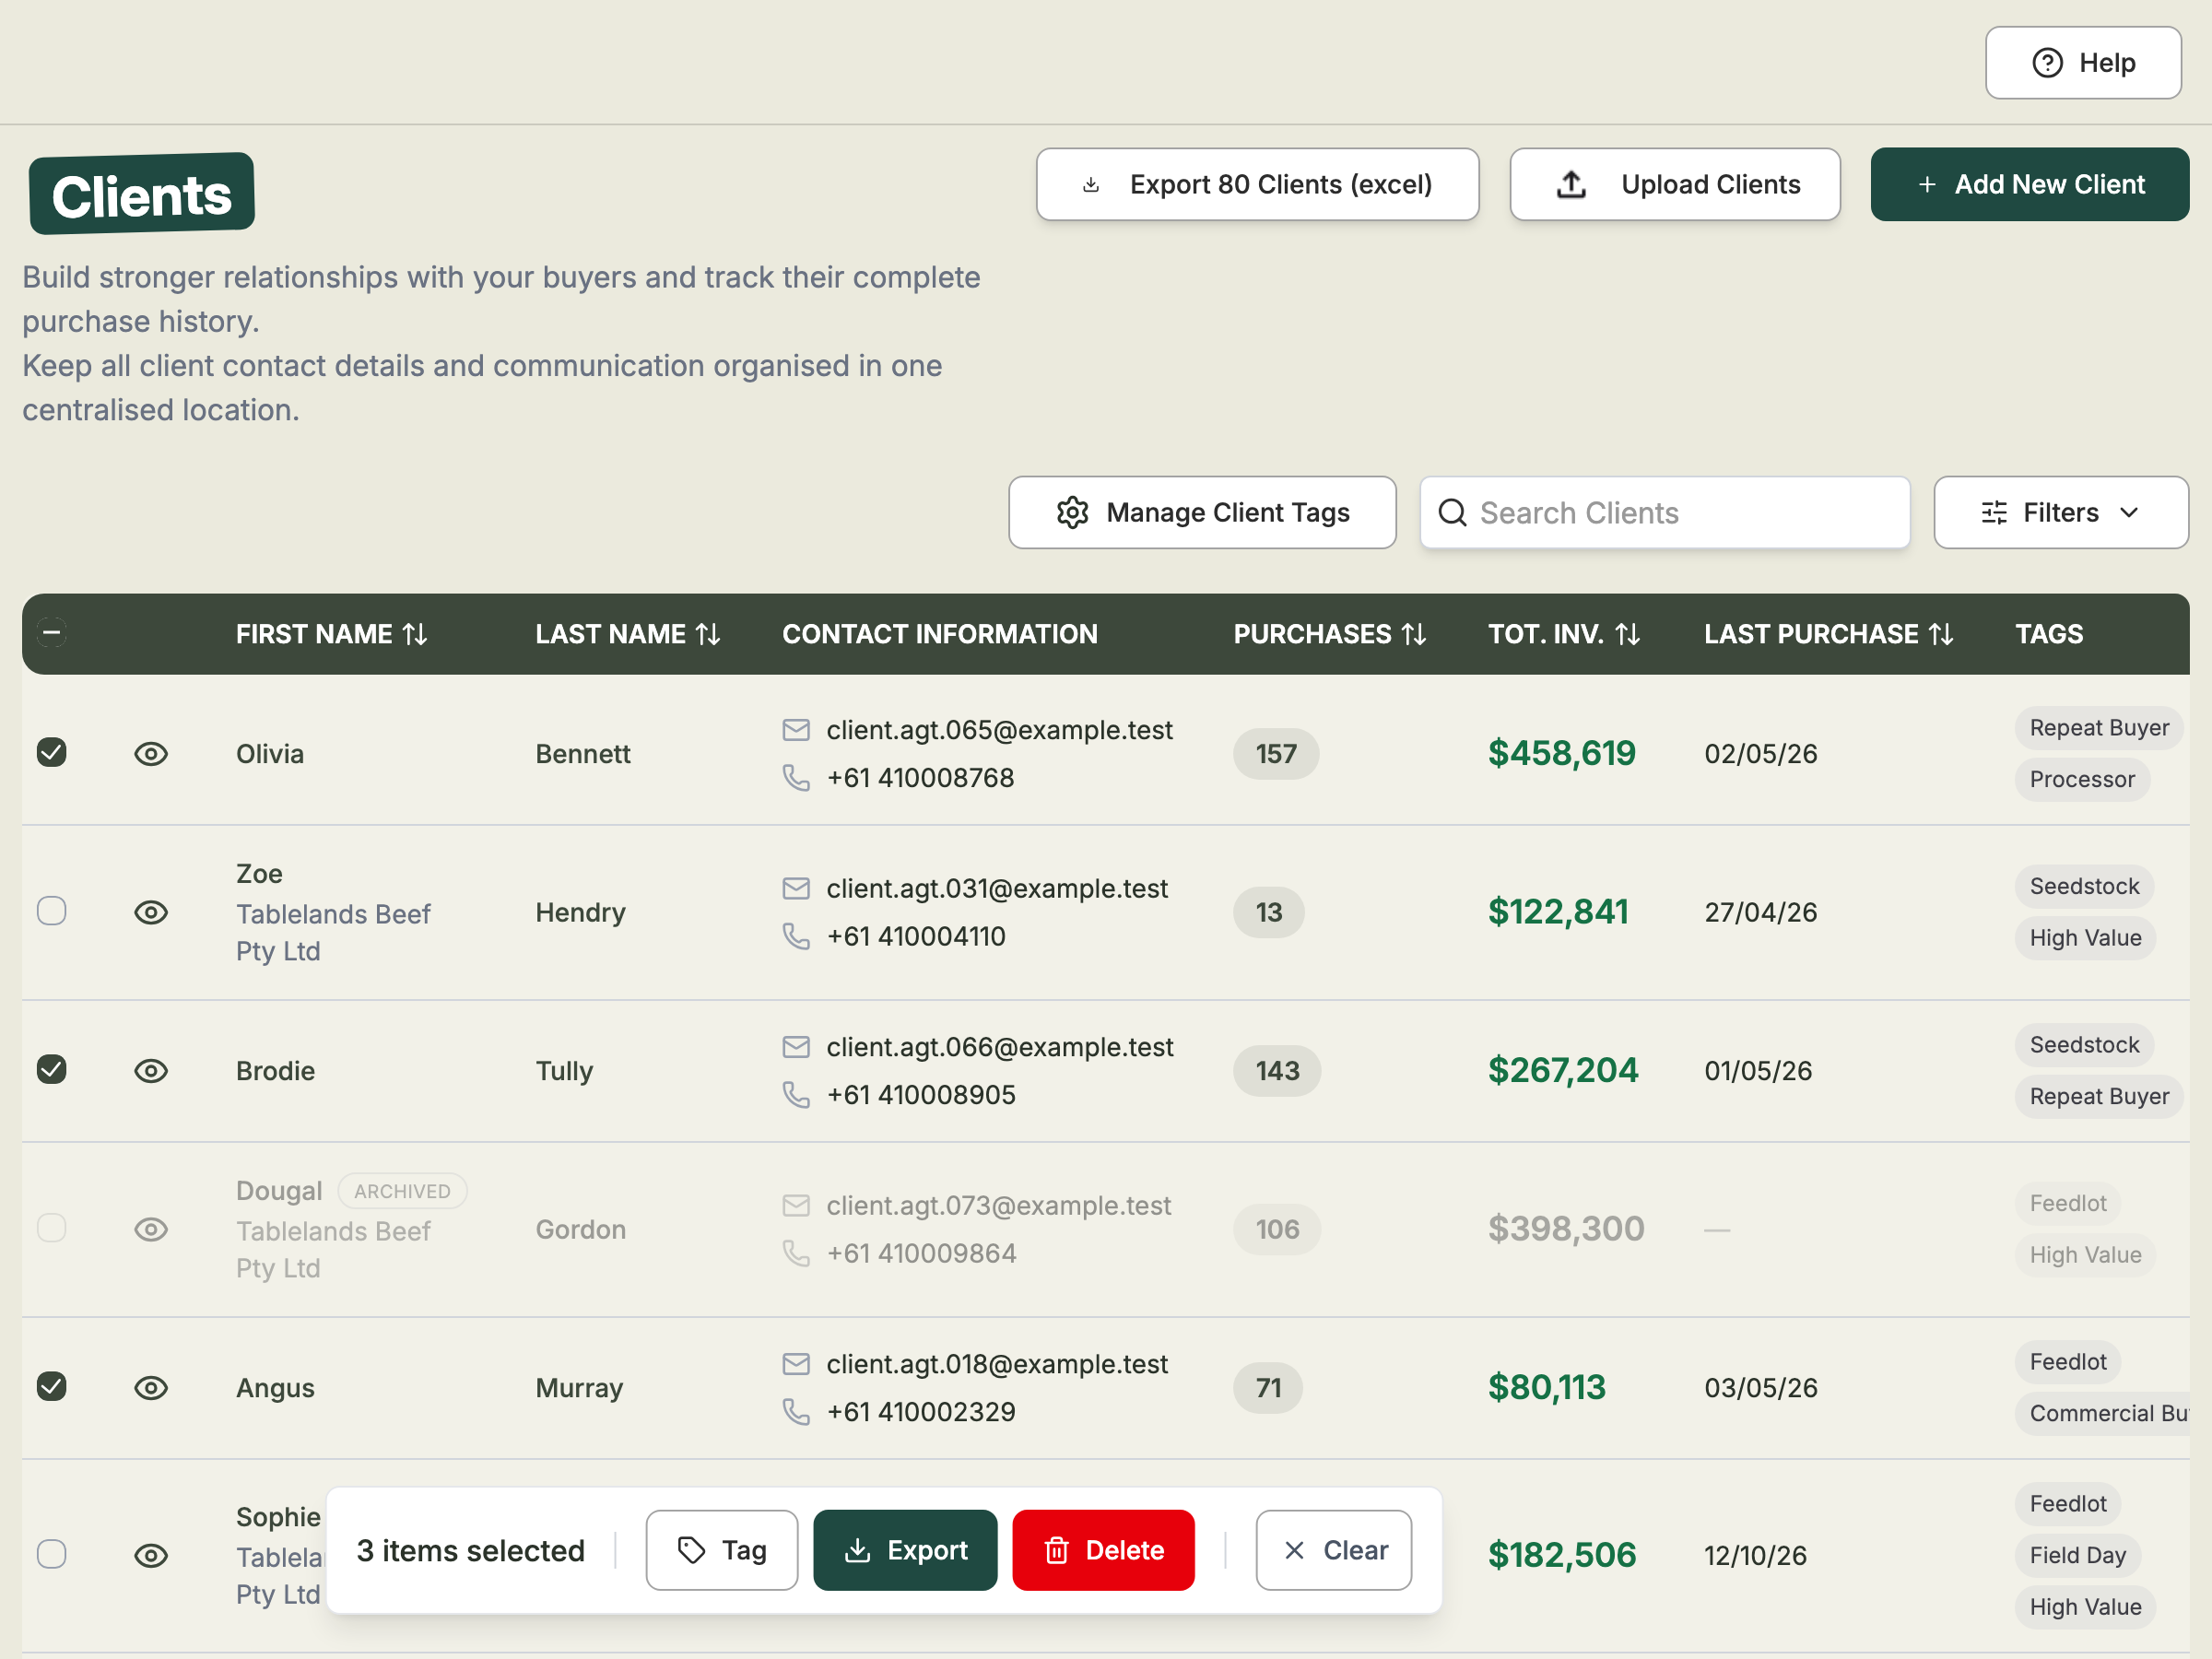Click the email icon beside client.agt.066@example.test

pos(796,1047)
